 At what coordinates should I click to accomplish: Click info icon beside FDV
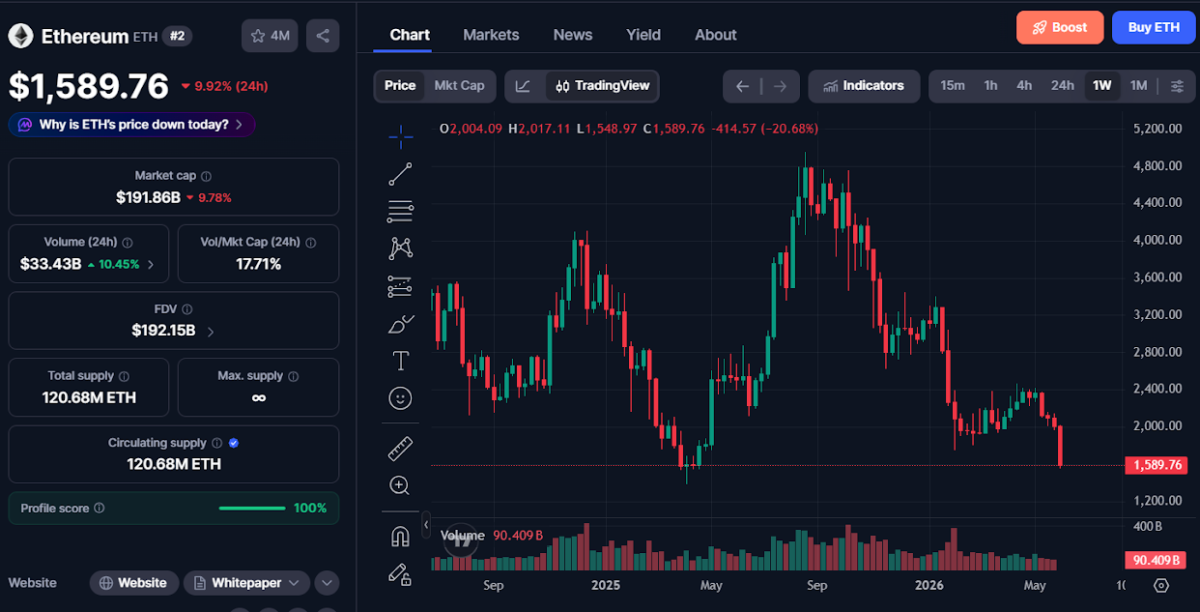pyautogui.click(x=187, y=310)
